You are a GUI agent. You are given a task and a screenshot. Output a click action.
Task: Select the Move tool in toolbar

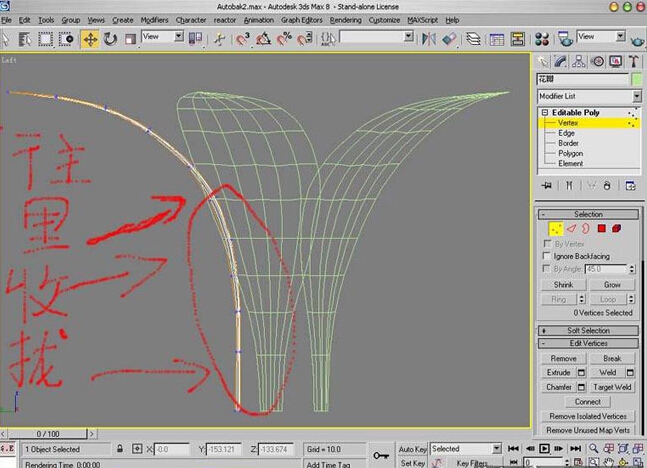(90, 39)
